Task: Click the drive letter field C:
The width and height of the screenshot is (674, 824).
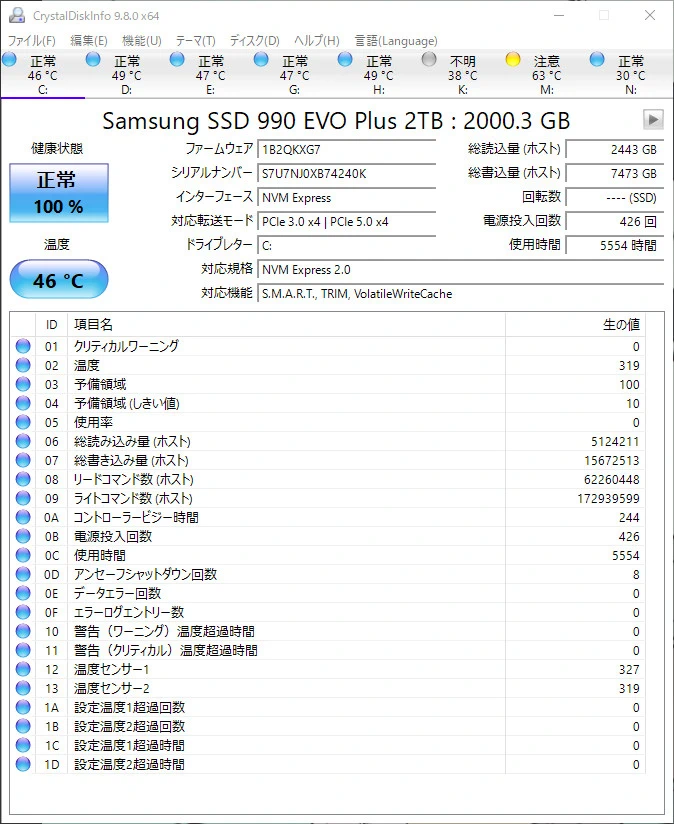Action: click(x=347, y=245)
